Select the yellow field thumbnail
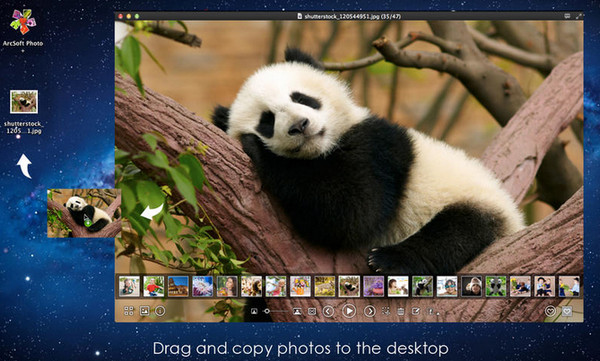The image size is (600, 361). (x=325, y=286)
